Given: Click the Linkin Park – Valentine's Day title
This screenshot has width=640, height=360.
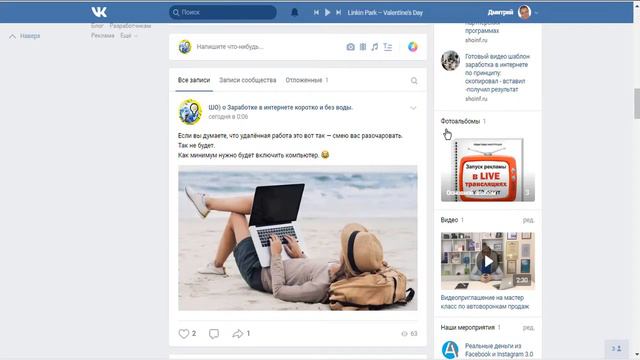Looking at the screenshot, I should 385,13.
